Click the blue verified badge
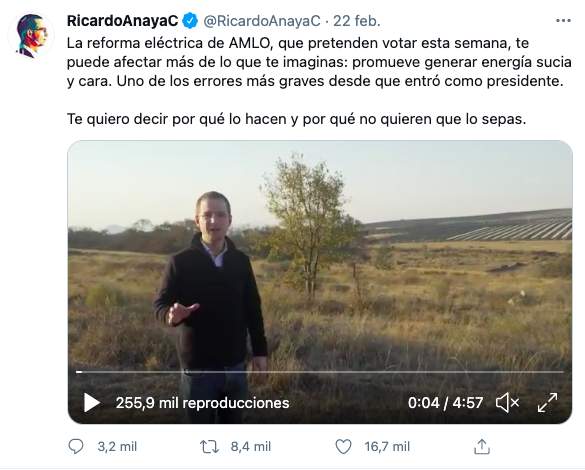Image resolution: width=585 pixels, height=470 pixels. tap(190, 21)
